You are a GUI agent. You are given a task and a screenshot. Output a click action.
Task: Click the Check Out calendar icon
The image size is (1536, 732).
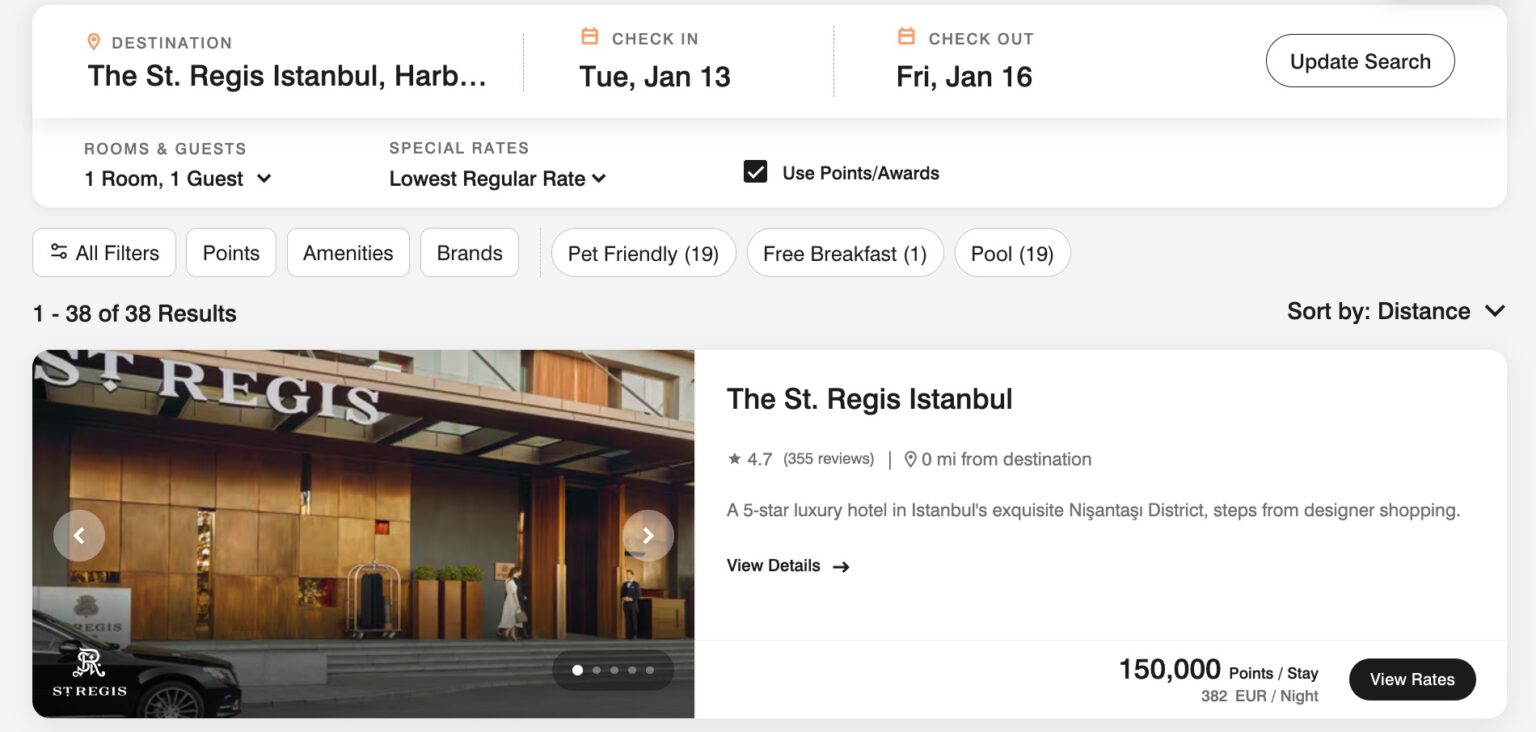point(906,37)
